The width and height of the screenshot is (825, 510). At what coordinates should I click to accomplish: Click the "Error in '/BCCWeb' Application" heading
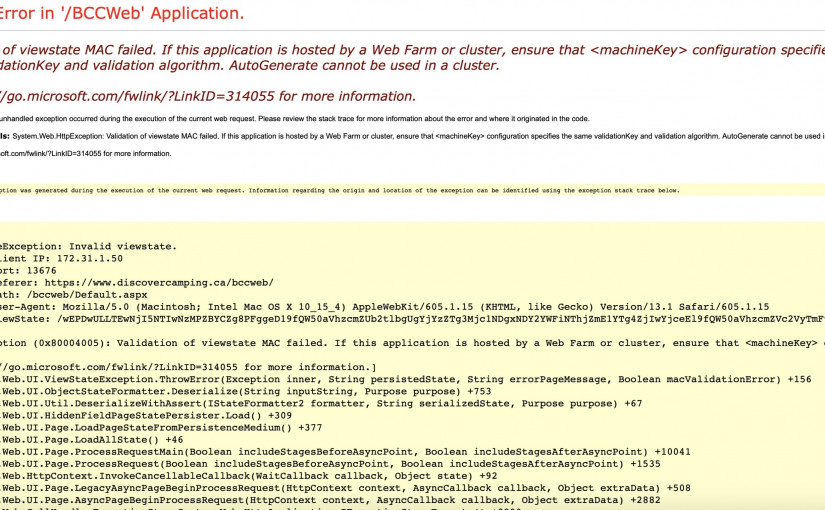pyautogui.click(x=120, y=14)
